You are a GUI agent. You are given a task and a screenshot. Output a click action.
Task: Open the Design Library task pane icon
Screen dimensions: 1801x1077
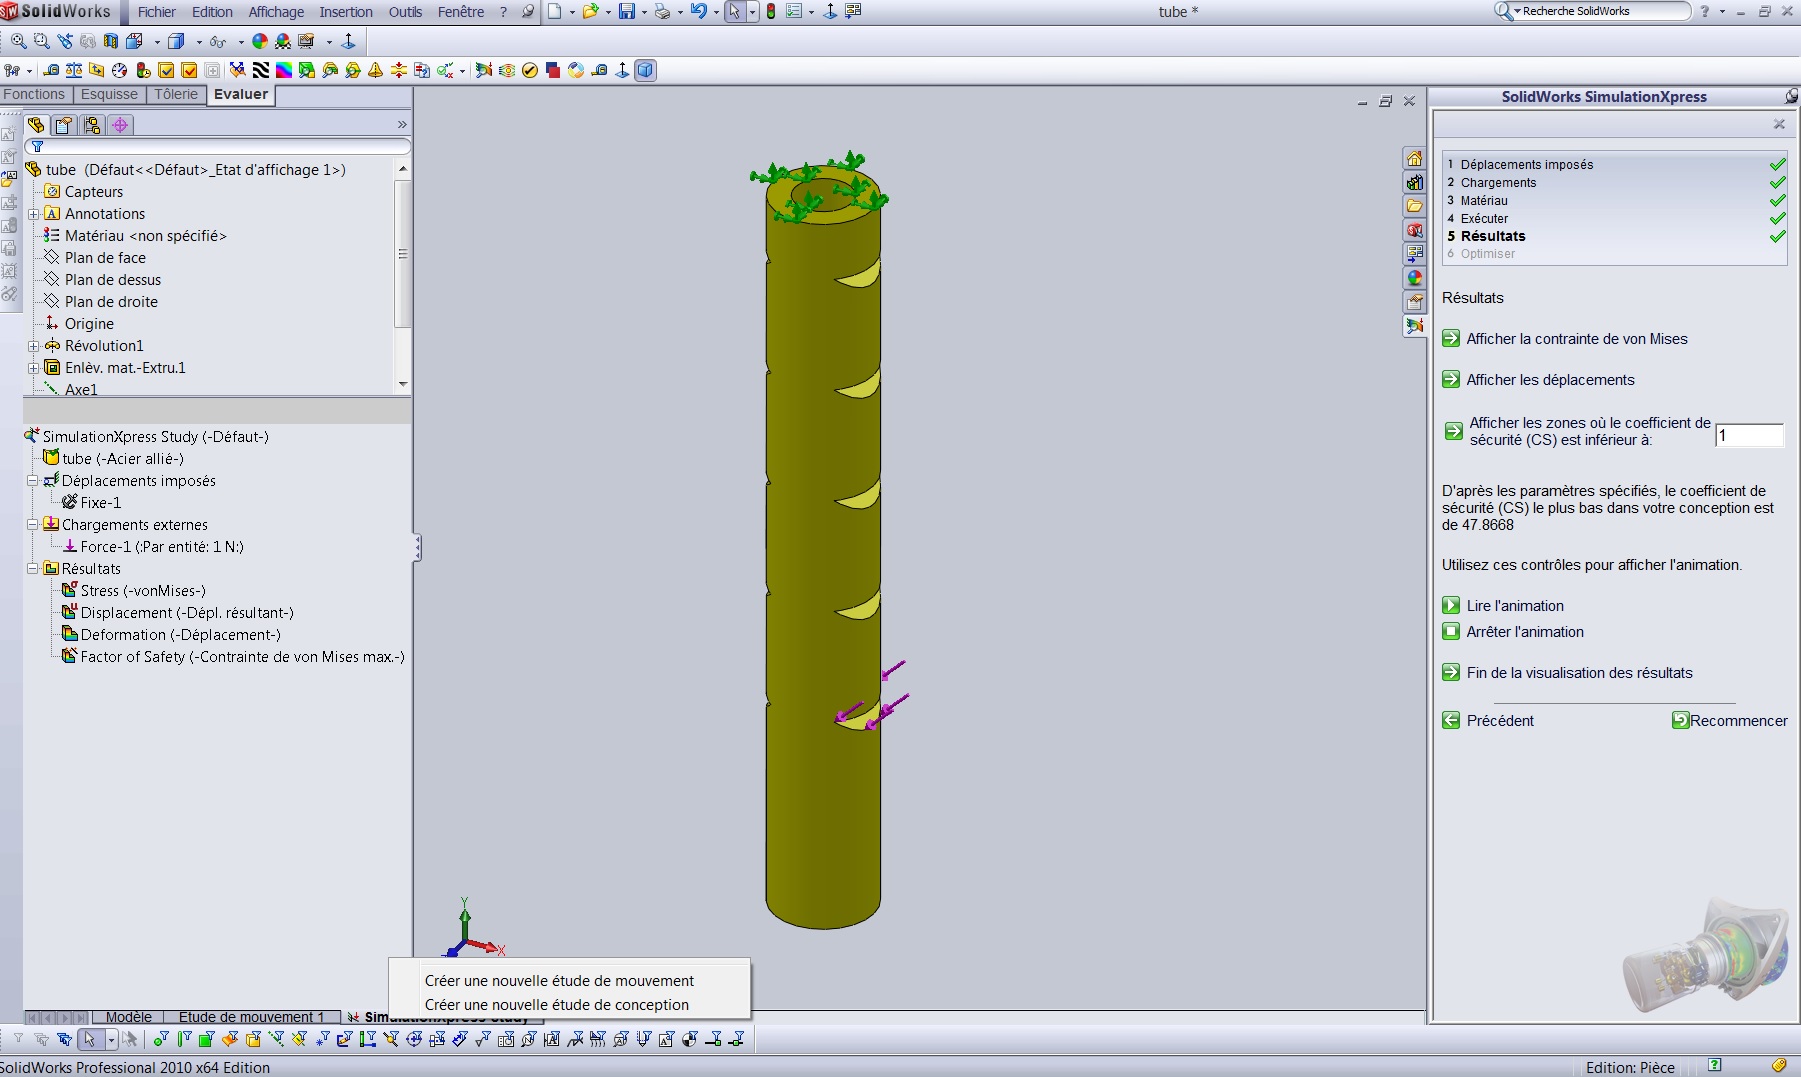tap(1414, 183)
